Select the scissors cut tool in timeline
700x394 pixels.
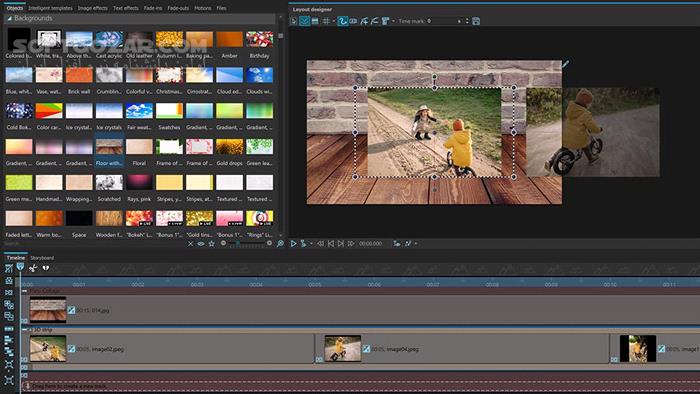[33, 268]
